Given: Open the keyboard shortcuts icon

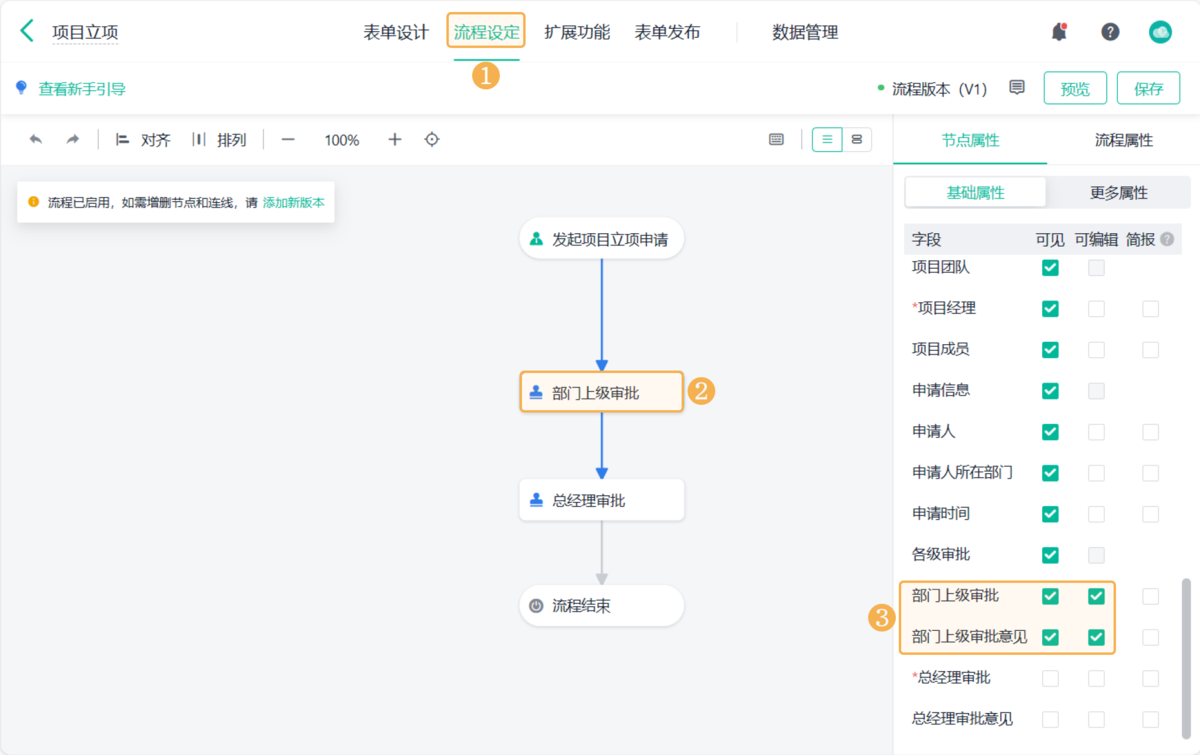Looking at the screenshot, I should pos(777,140).
